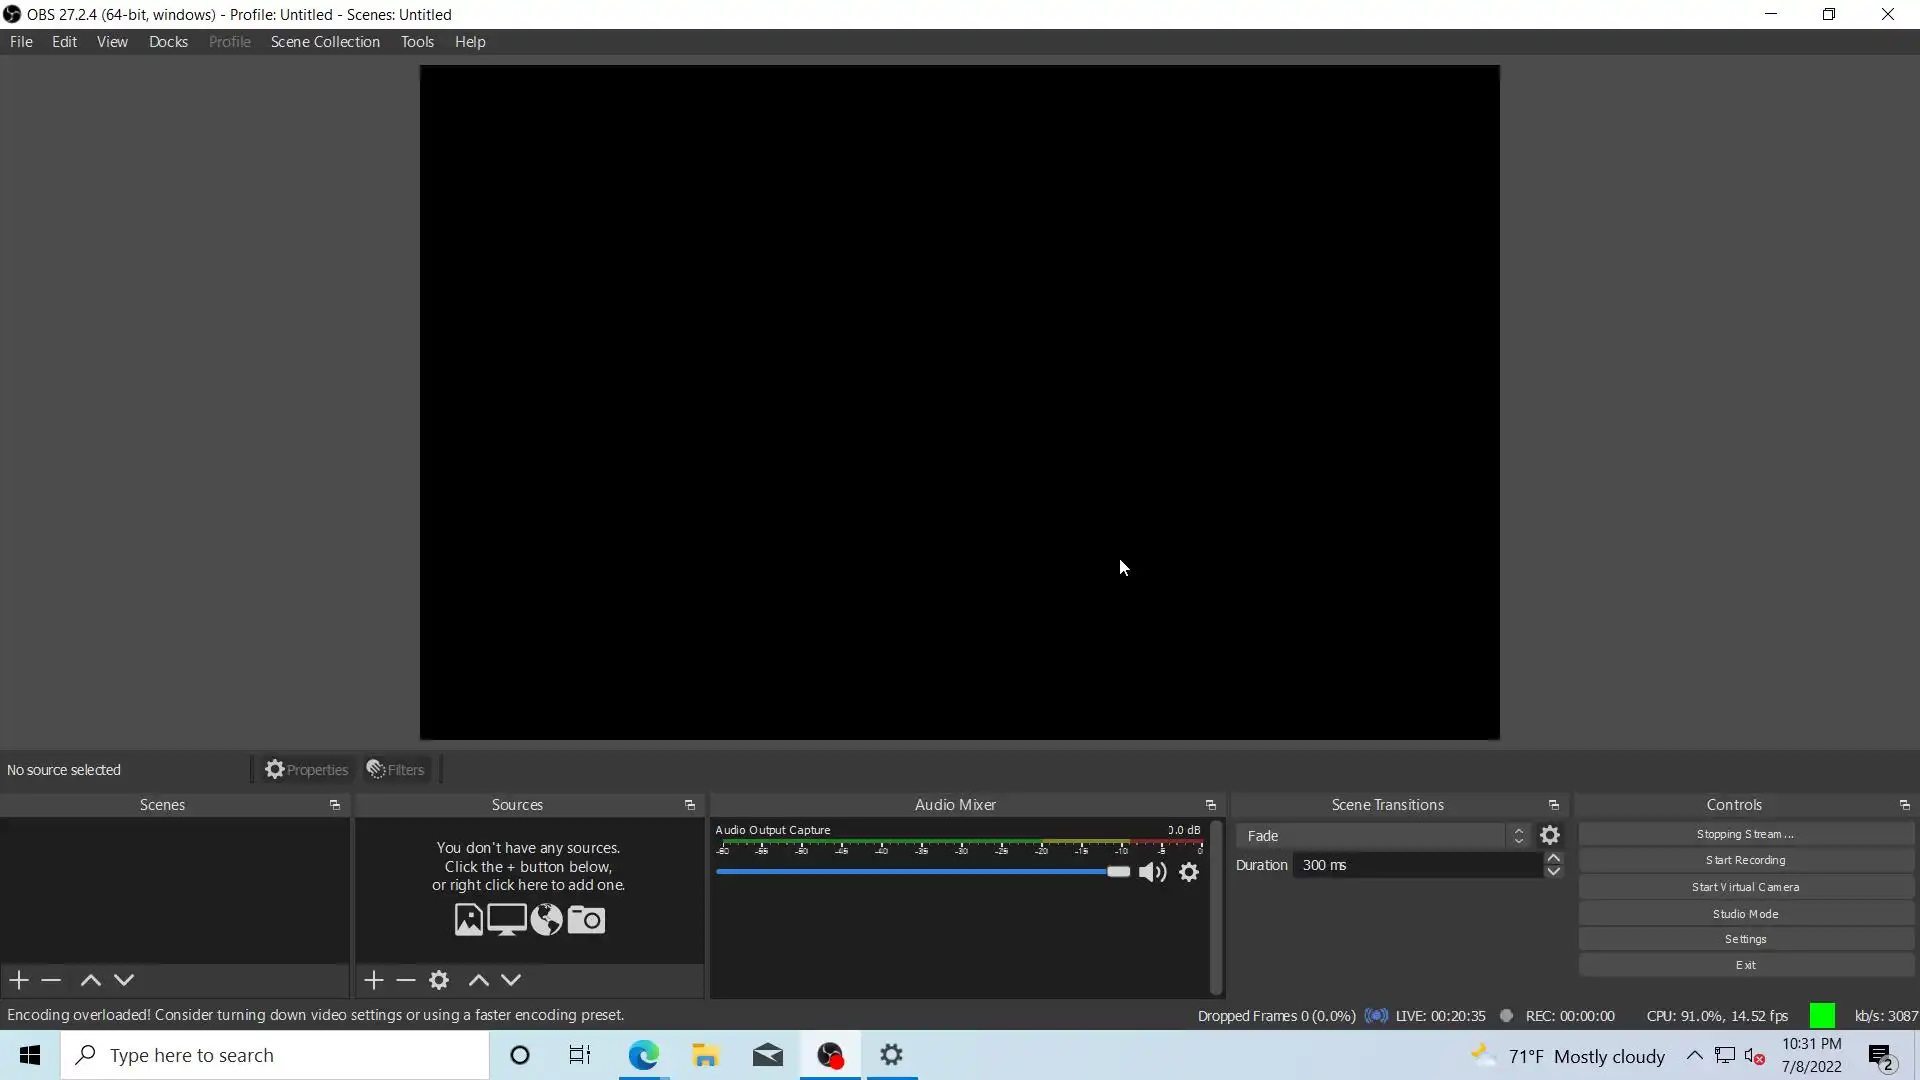Click the Audio Output Capture volume slider
The width and height of the screenshot is (1920, 1080).
tap(920, 872)
